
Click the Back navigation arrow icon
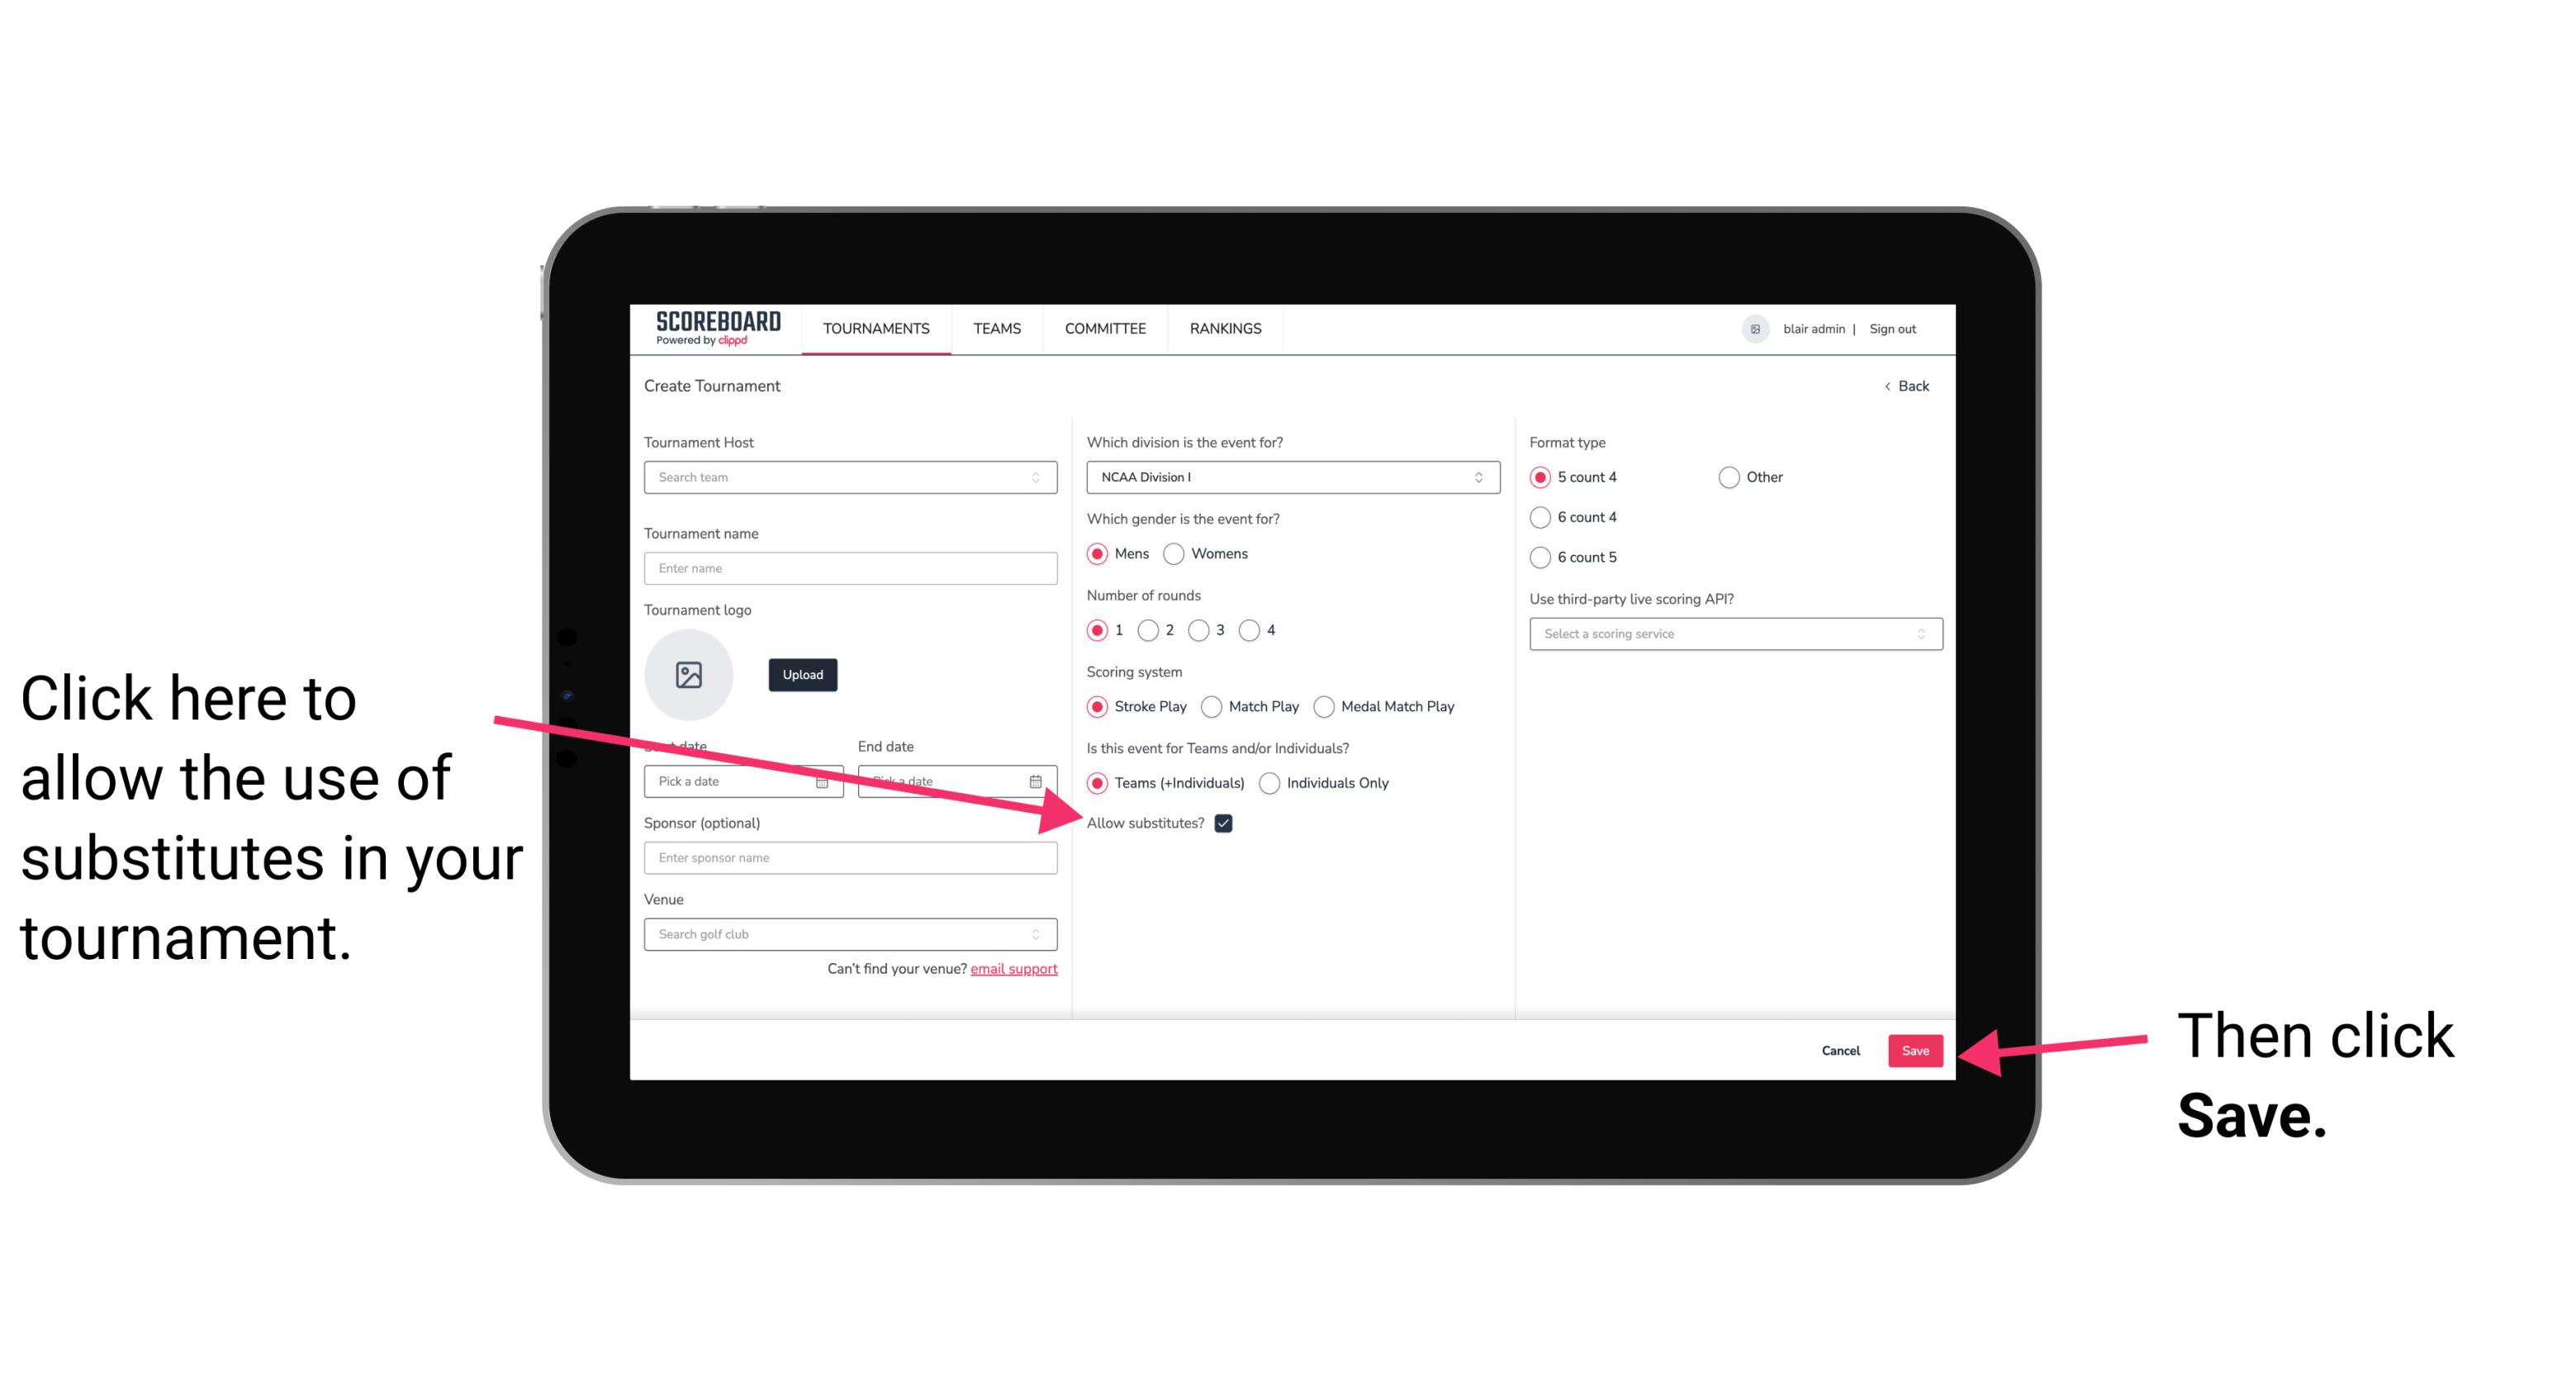[x=1889, y=386]
